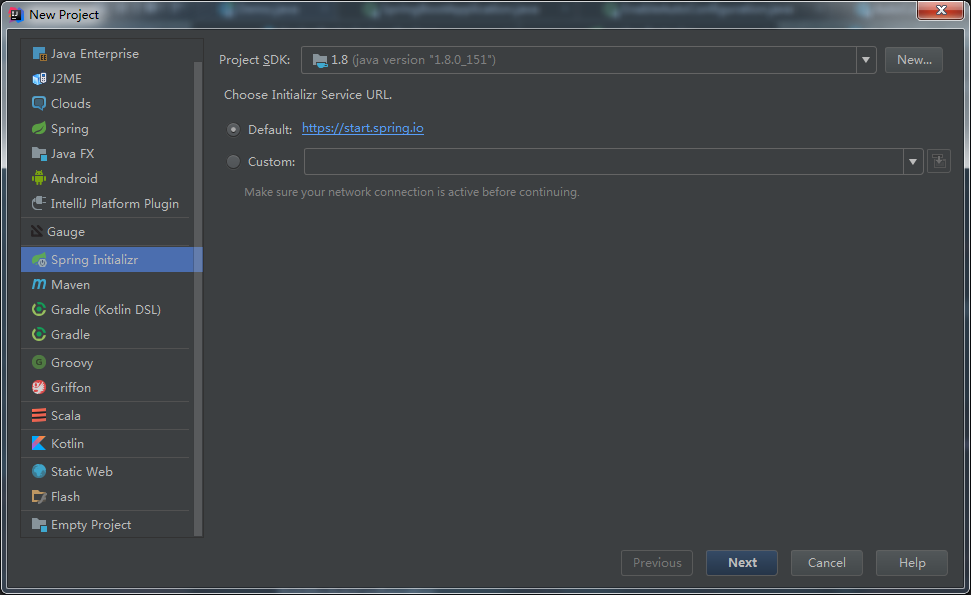Select Clouds project type
The height and width of the screenshot is (595, 971).
pos(108,103)
